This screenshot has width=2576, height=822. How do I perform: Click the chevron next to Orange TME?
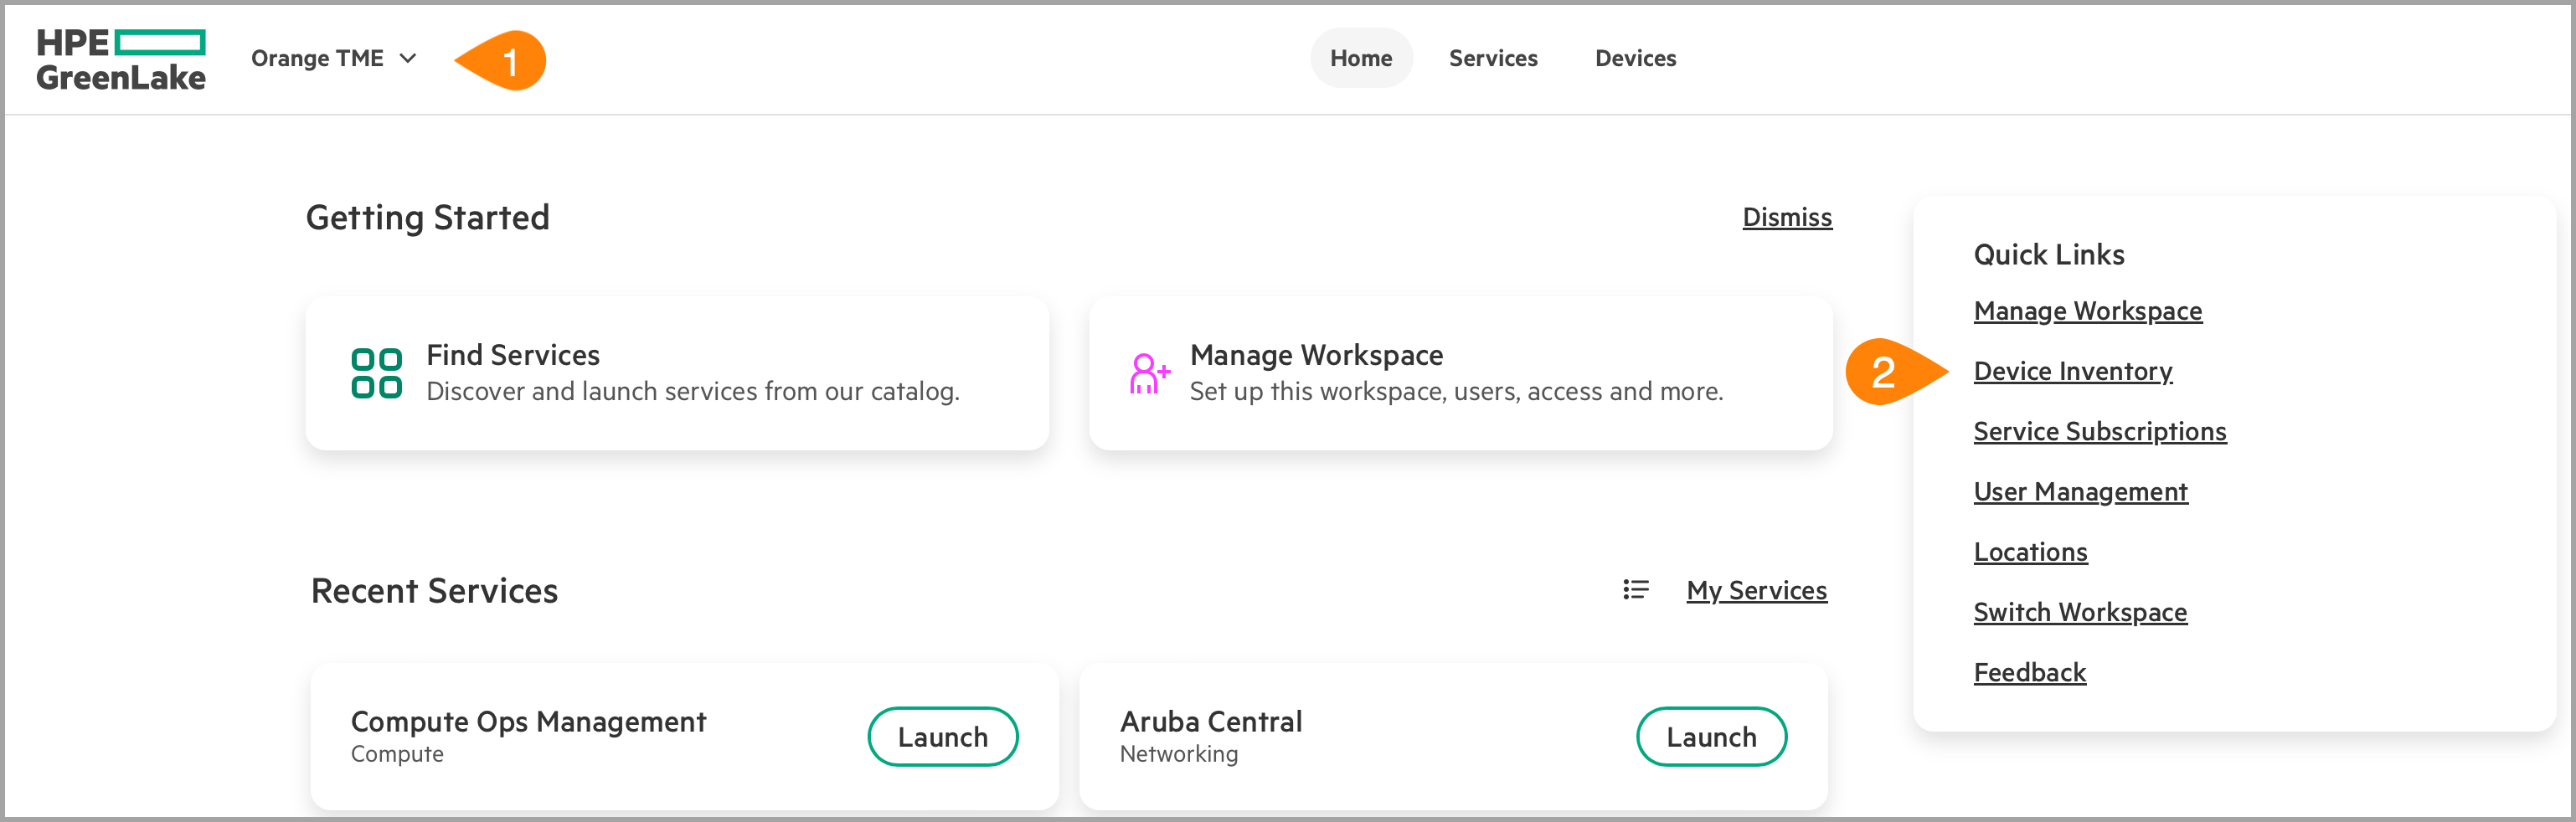(x=407, y=58)
